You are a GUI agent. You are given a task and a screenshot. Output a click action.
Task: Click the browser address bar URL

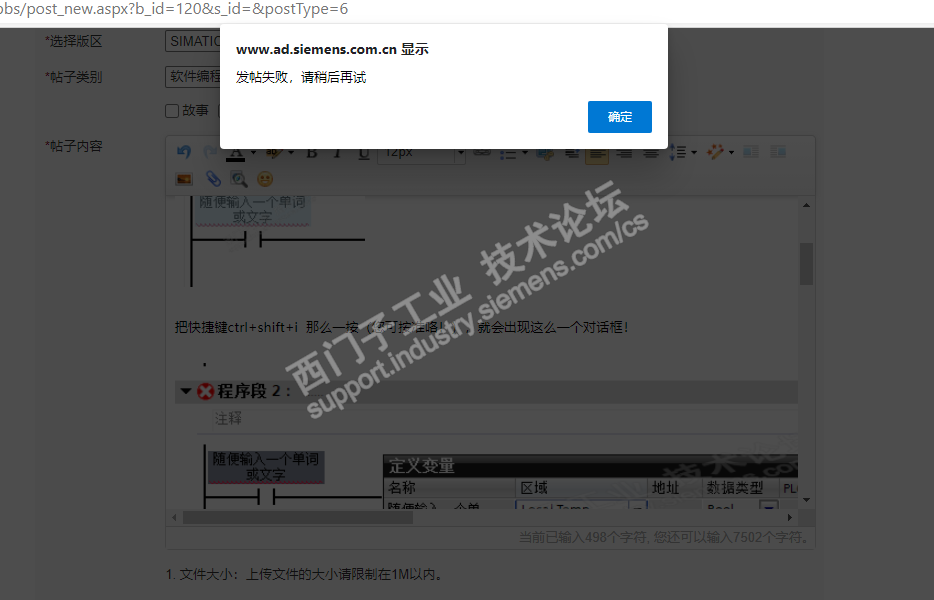[x=174, y=9]
